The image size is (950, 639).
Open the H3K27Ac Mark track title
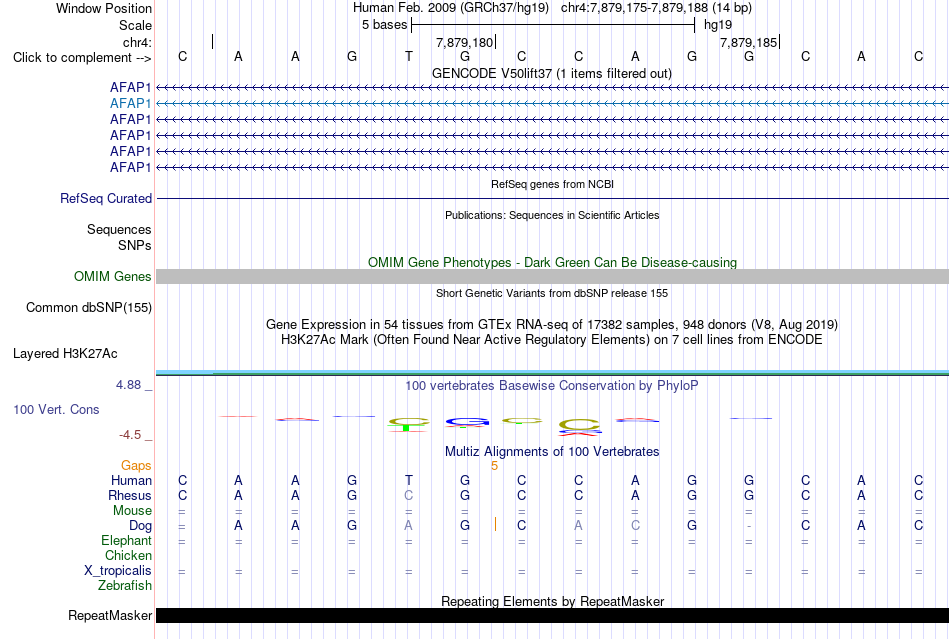(x=552, y=339)
